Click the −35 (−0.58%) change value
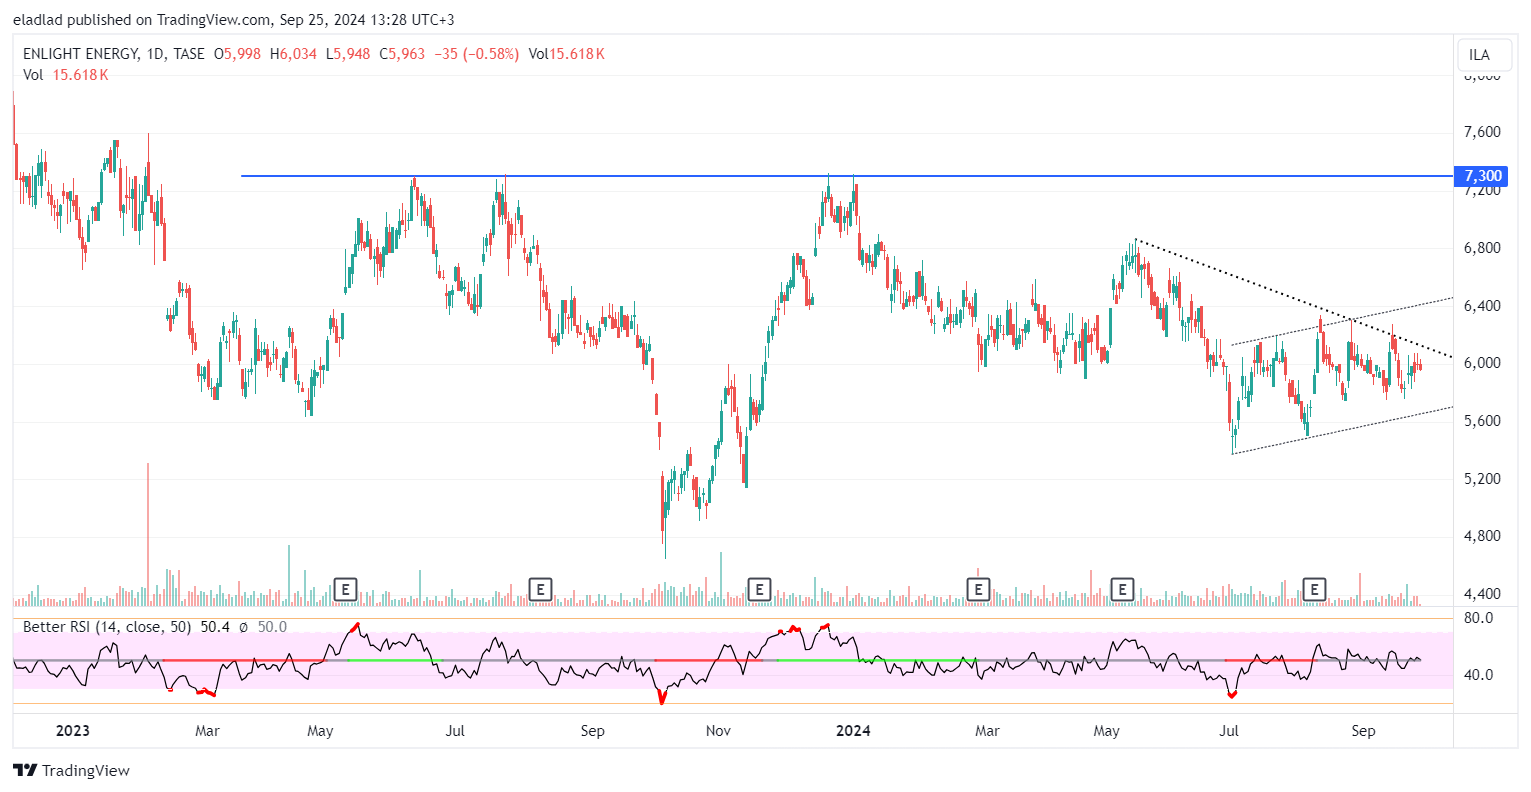This screenshot has height=792, width=1531. click(476, 54)
